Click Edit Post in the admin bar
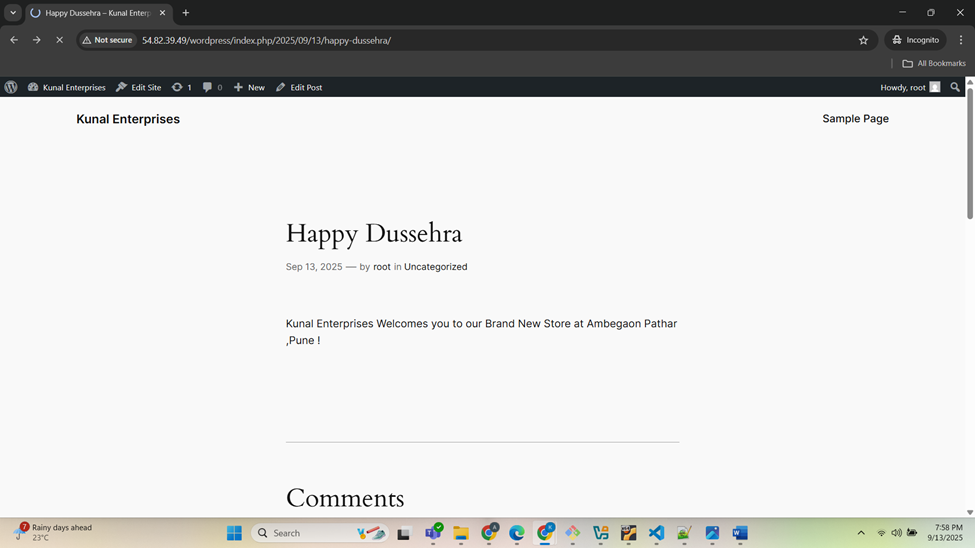This screenshot has width=975, height=548. [x=299, y=87]
